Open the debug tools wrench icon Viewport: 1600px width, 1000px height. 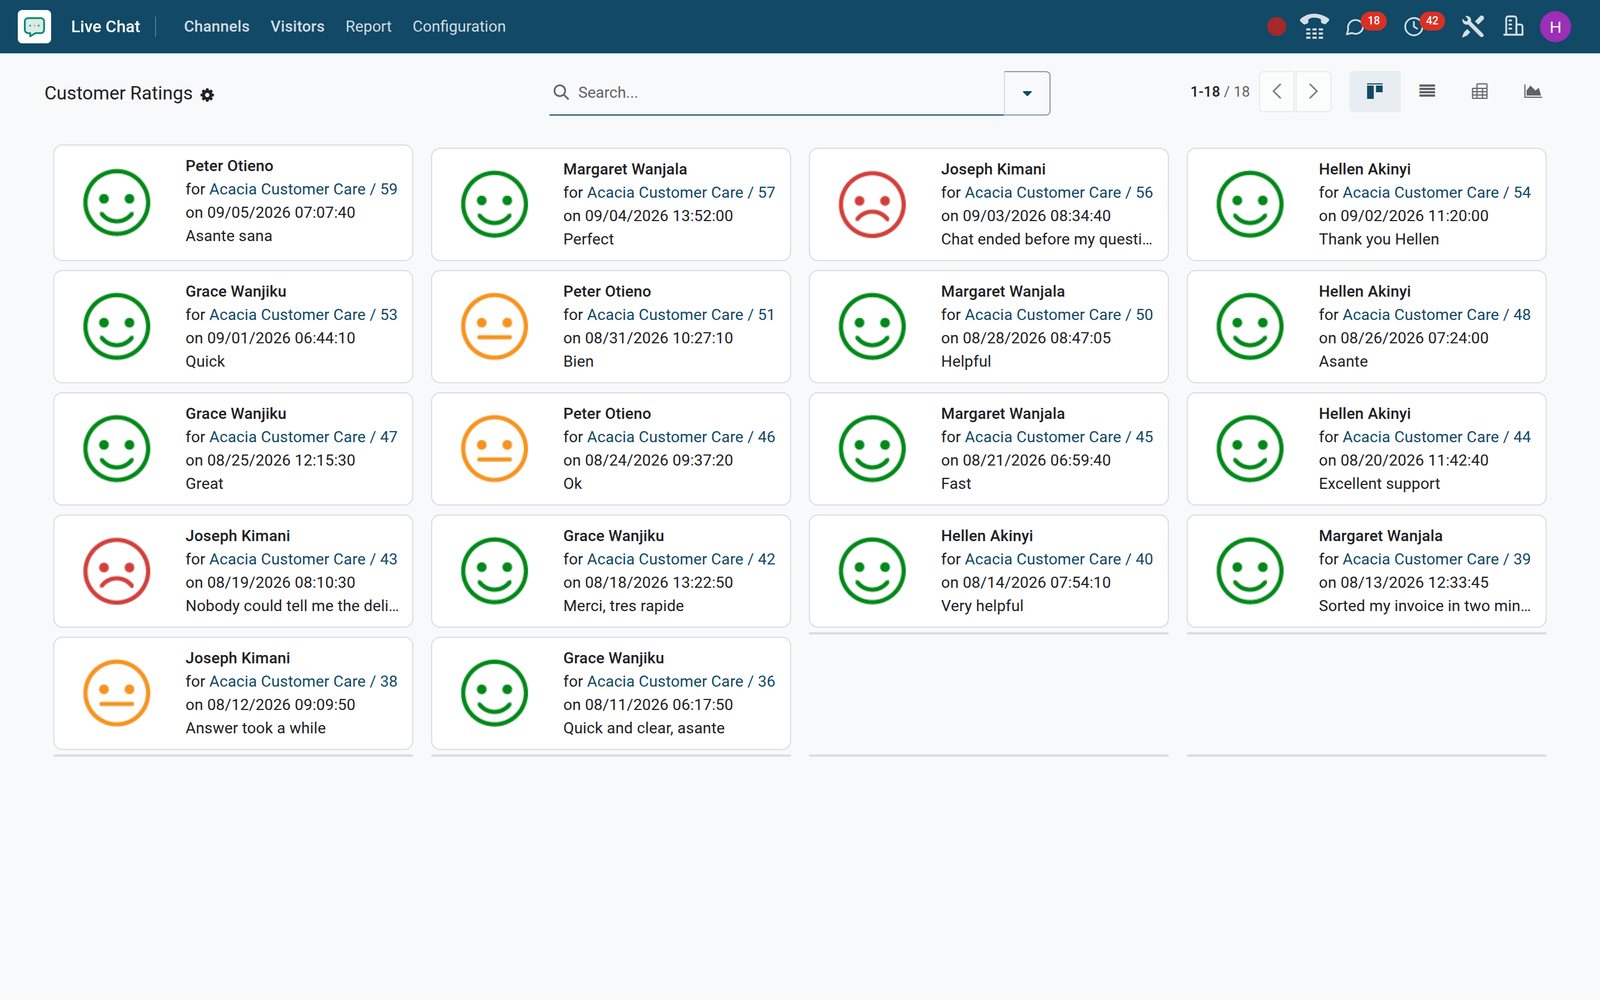coord(1472,27)
